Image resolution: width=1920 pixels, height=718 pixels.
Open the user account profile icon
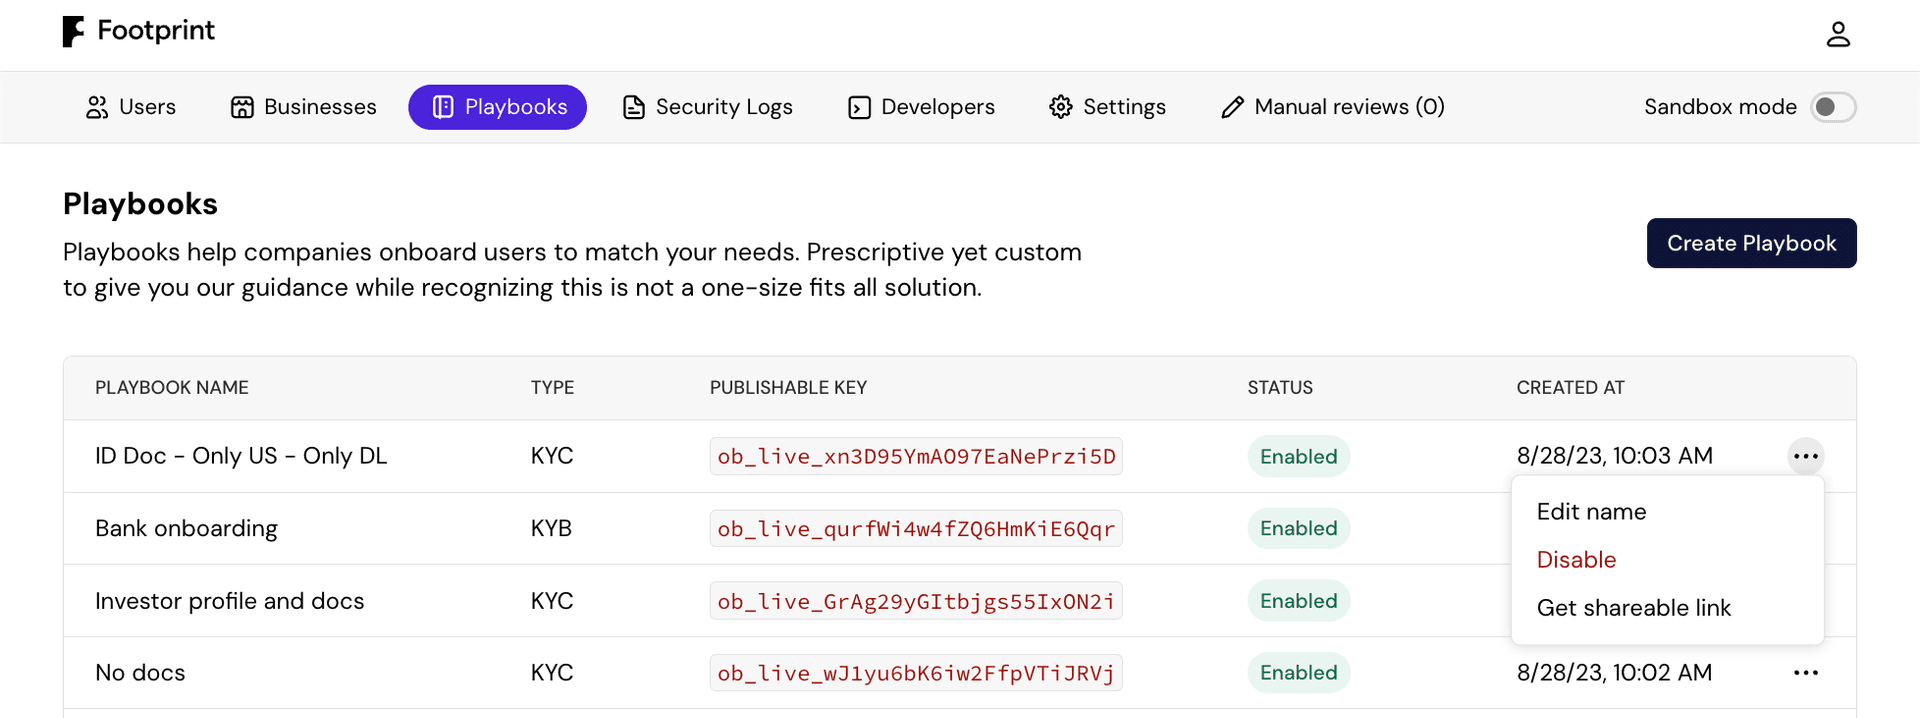[x=1838, y=35]
